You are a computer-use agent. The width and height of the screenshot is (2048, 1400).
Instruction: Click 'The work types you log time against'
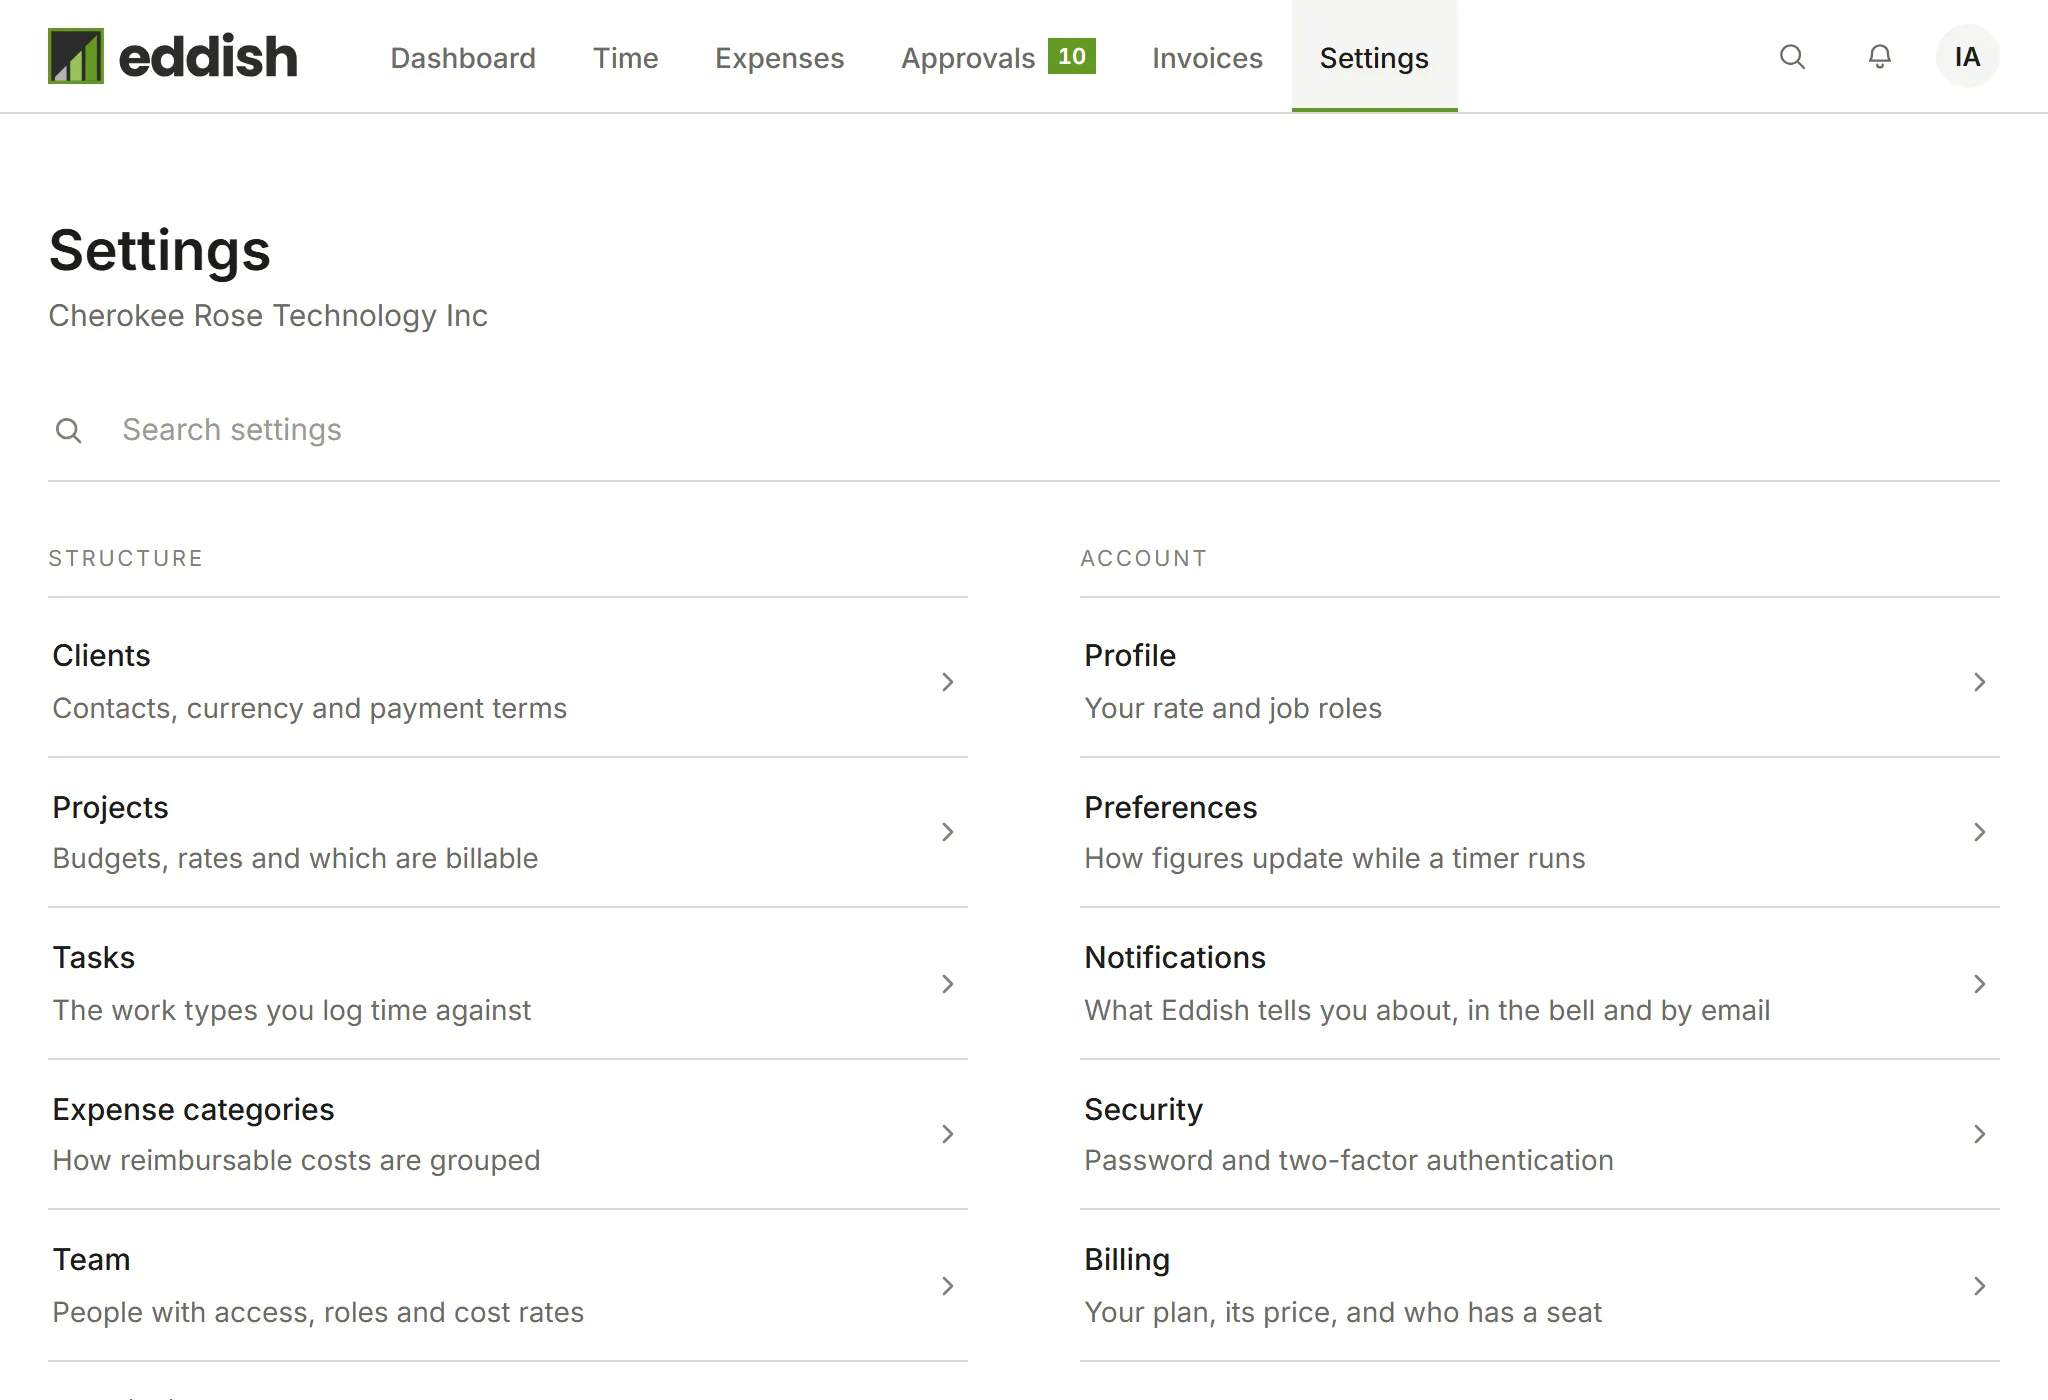(291, 1010)
